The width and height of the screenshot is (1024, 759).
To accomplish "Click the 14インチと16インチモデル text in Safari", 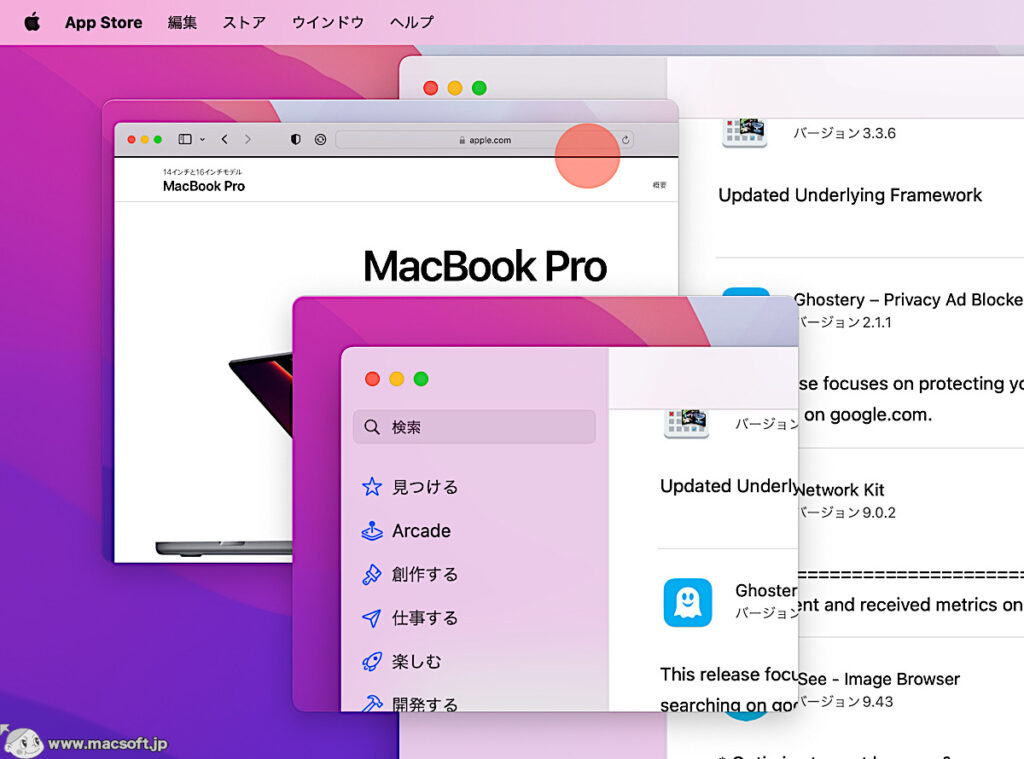I will pyautogui.click(x=202, y=172).
